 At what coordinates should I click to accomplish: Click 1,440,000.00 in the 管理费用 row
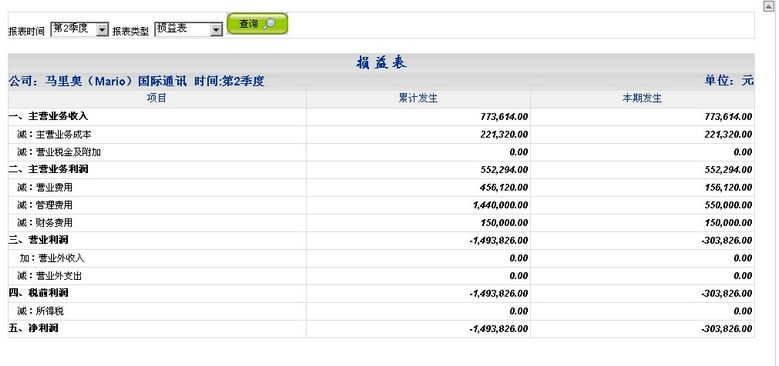500,205
